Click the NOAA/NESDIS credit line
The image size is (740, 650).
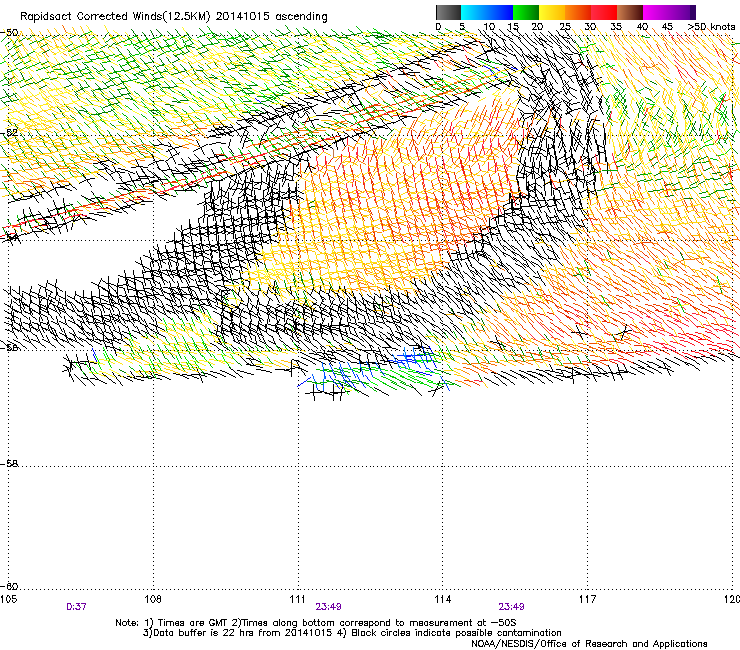[589, 644]
